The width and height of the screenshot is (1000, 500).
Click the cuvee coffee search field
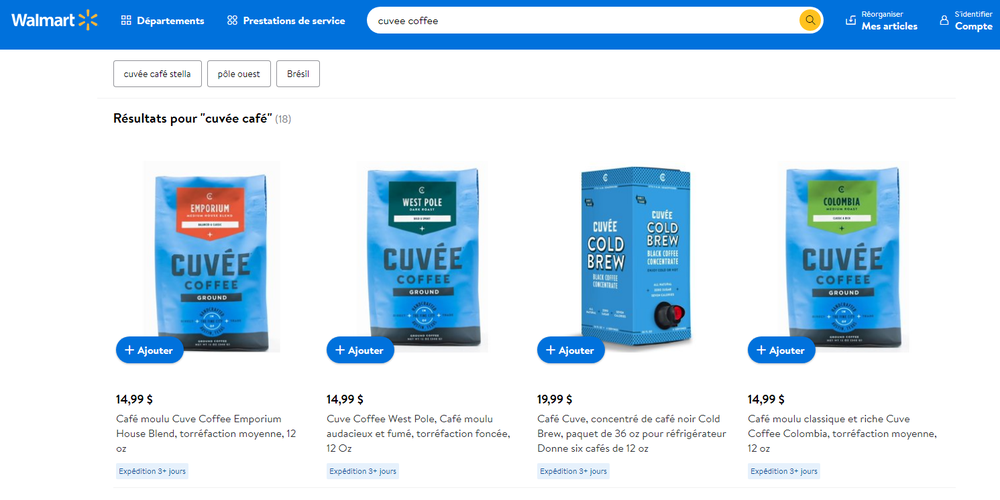click(584, 20)
